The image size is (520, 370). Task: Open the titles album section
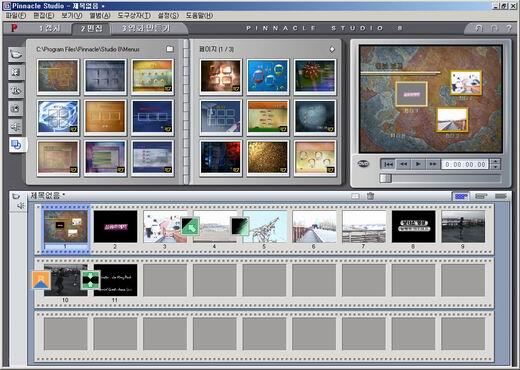coord(16,90)
